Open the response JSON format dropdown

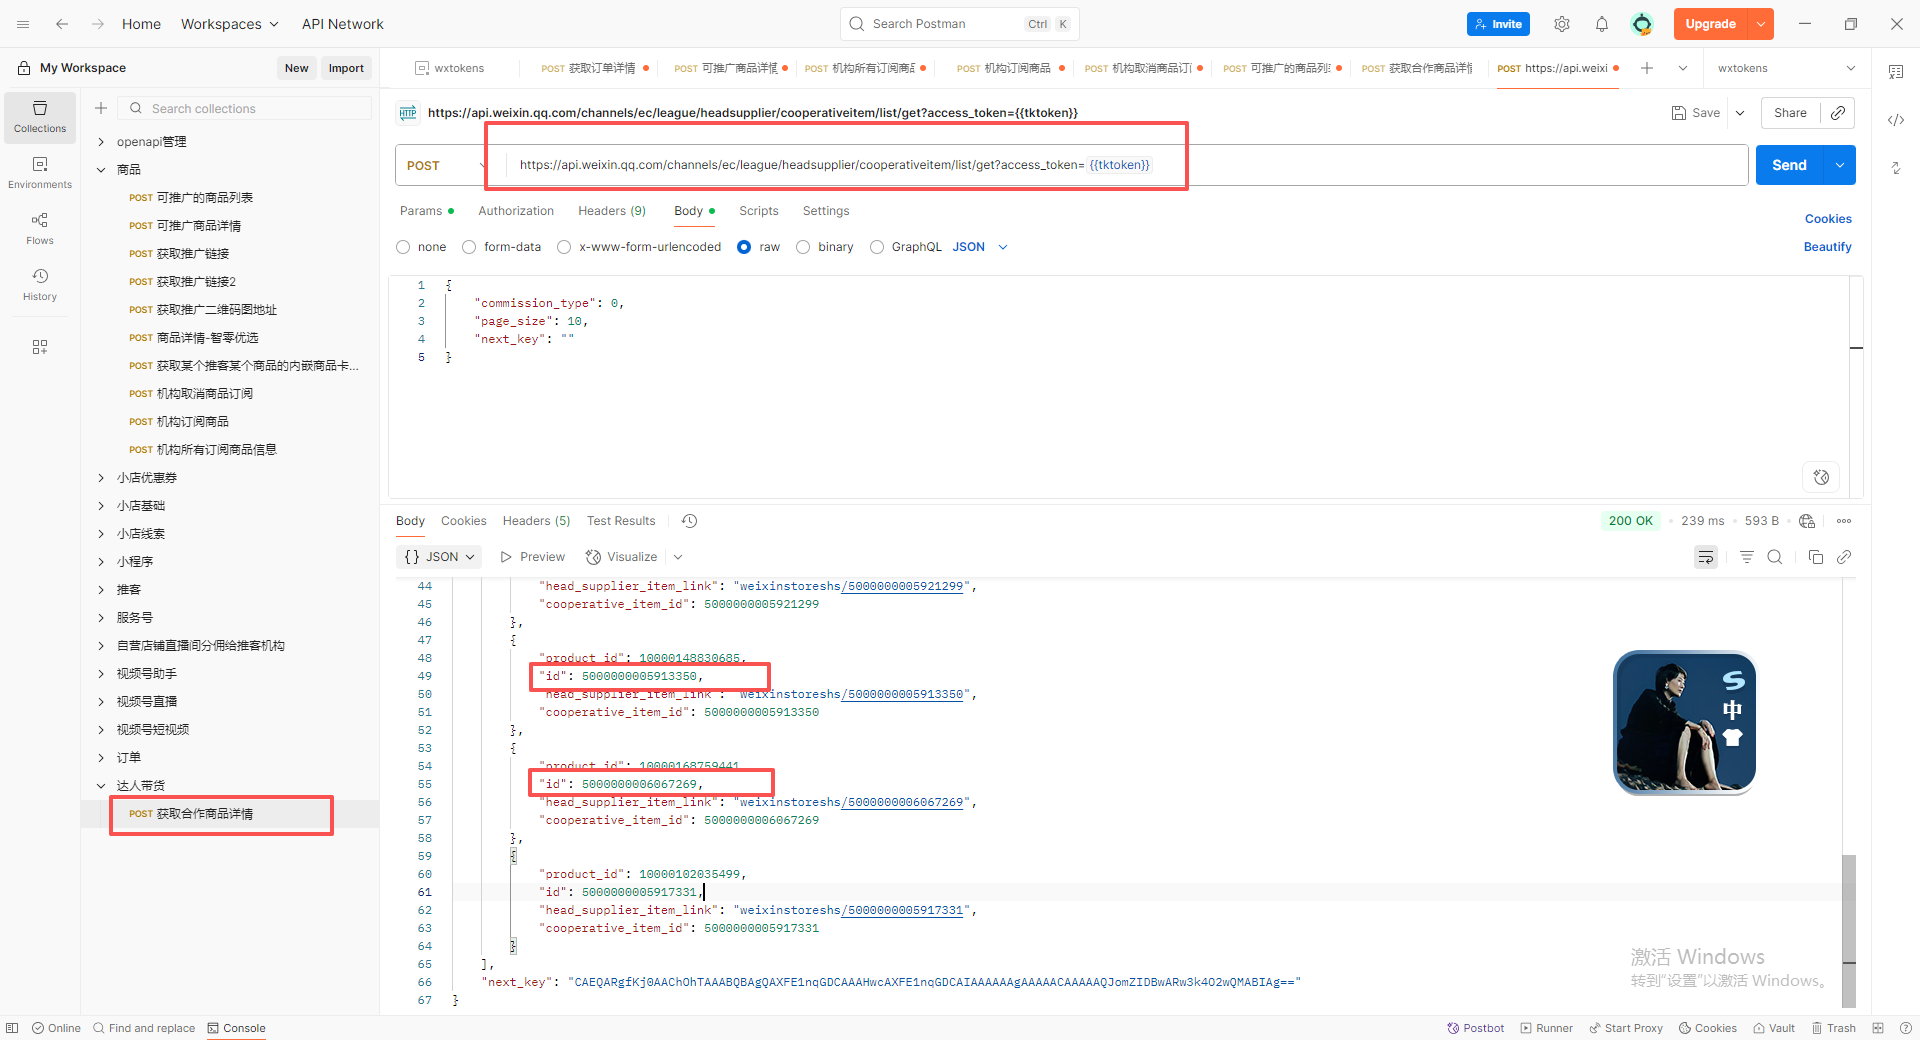[x=440, y=557]
